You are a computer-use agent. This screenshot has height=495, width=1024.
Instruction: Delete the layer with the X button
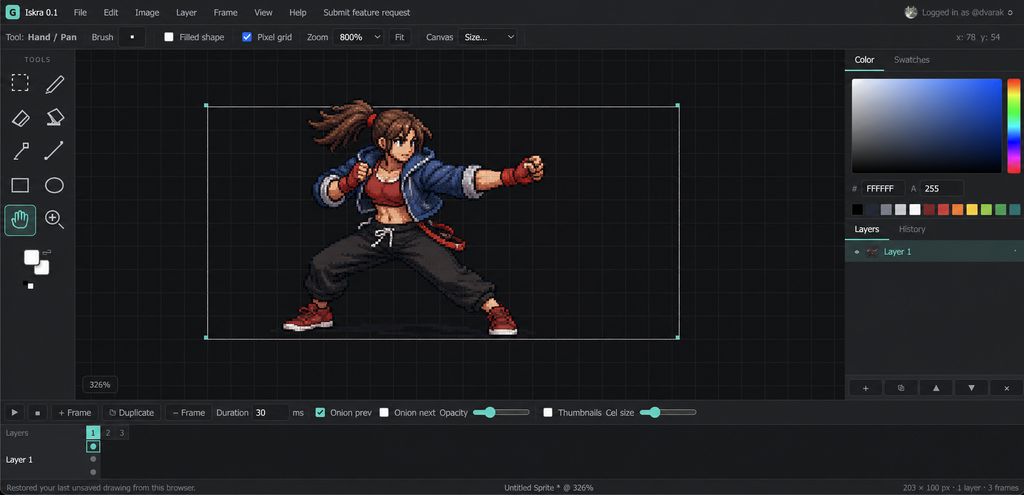point(1006,387)
